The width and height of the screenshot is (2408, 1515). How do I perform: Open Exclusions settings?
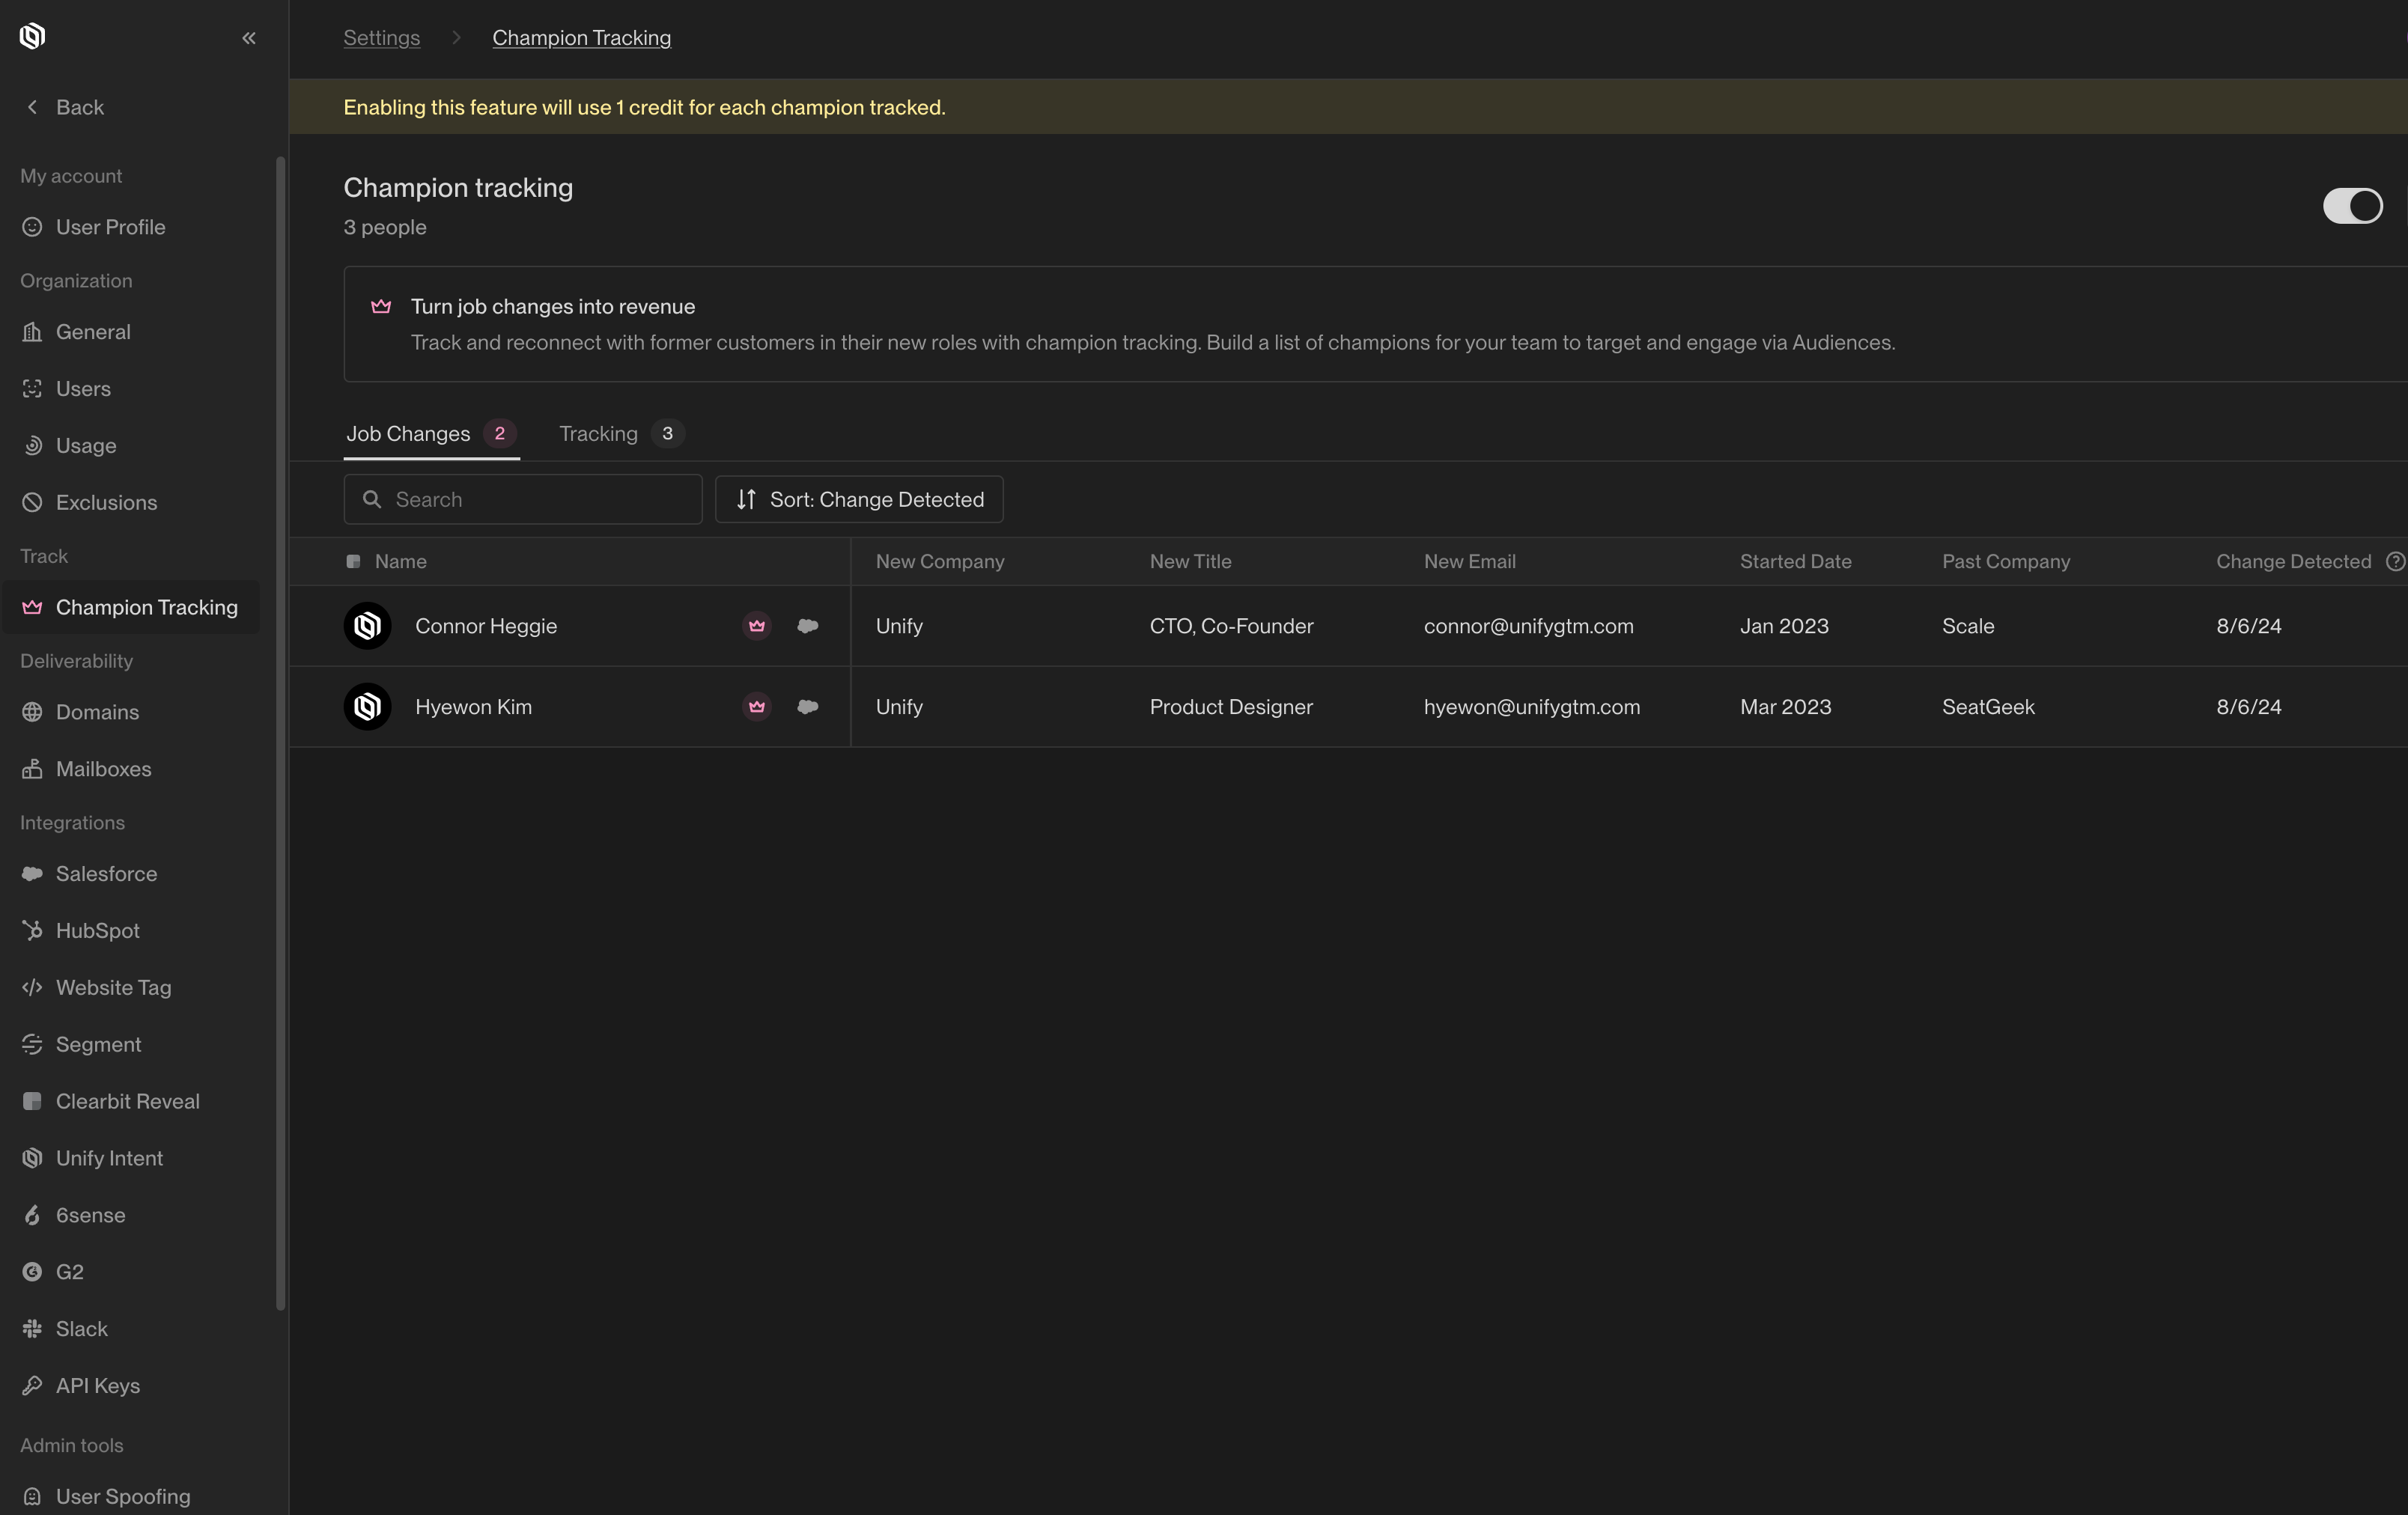coord(130,502)
